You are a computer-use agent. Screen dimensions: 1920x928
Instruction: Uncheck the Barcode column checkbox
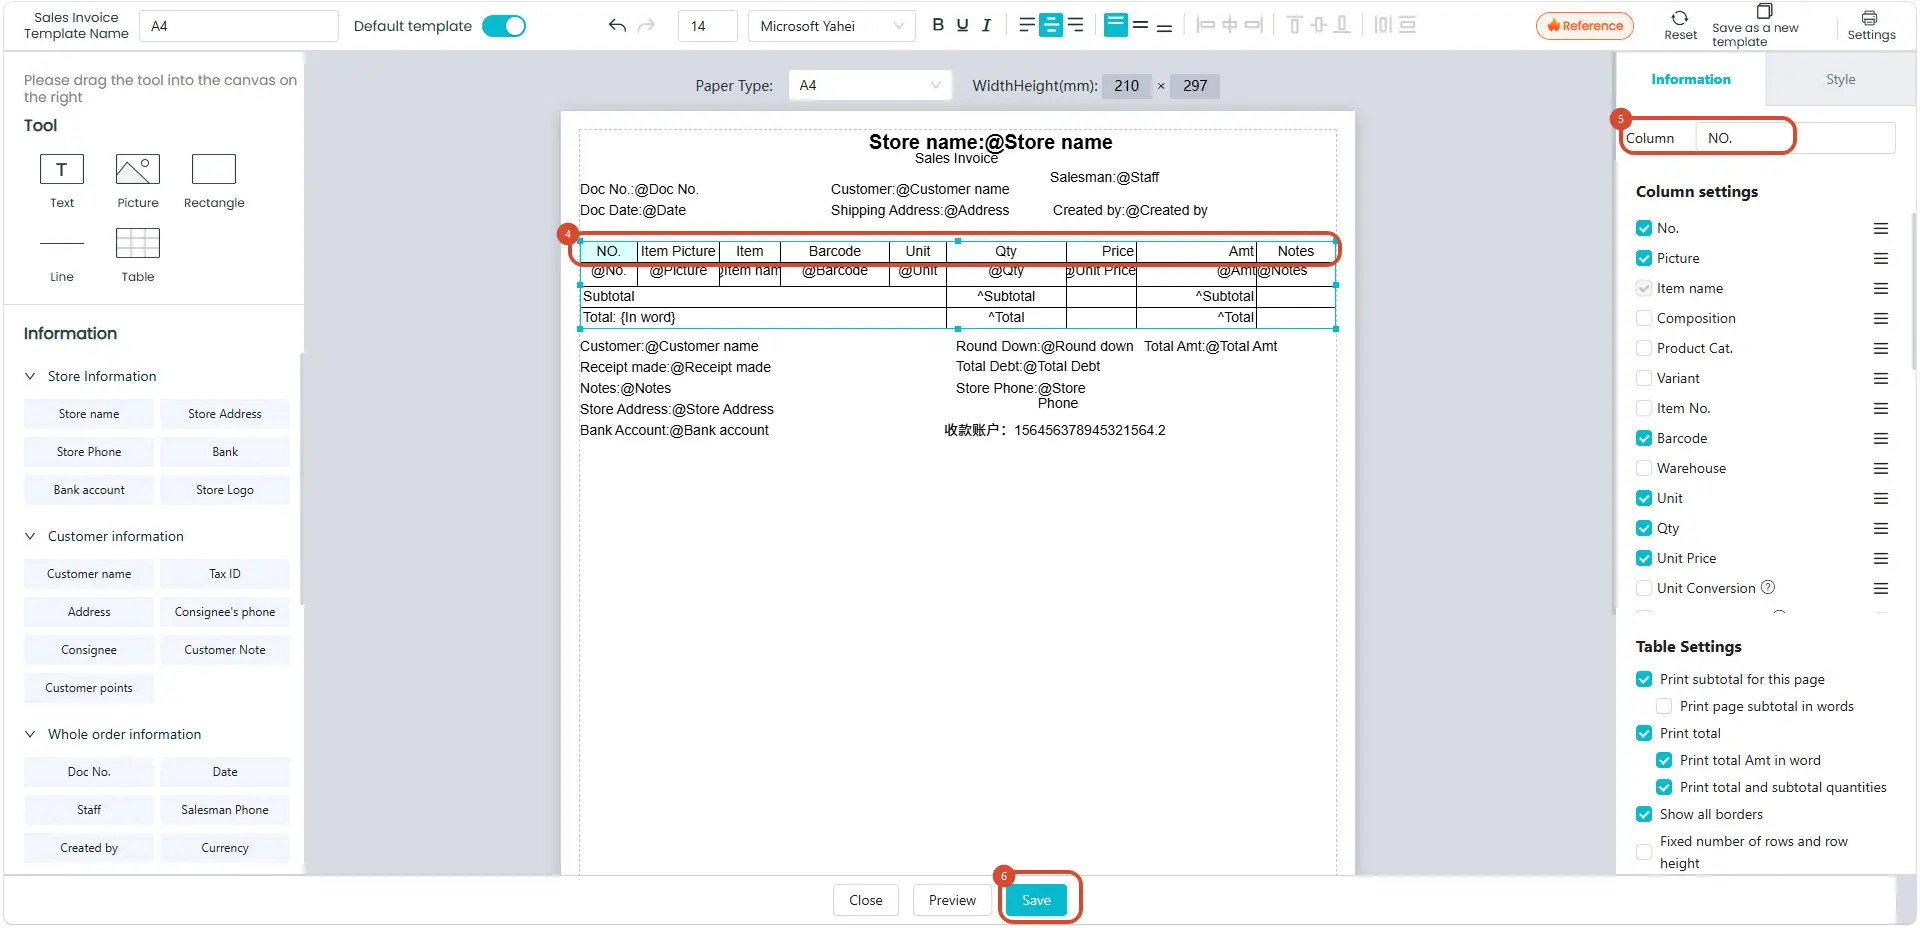pos(1644,438)
